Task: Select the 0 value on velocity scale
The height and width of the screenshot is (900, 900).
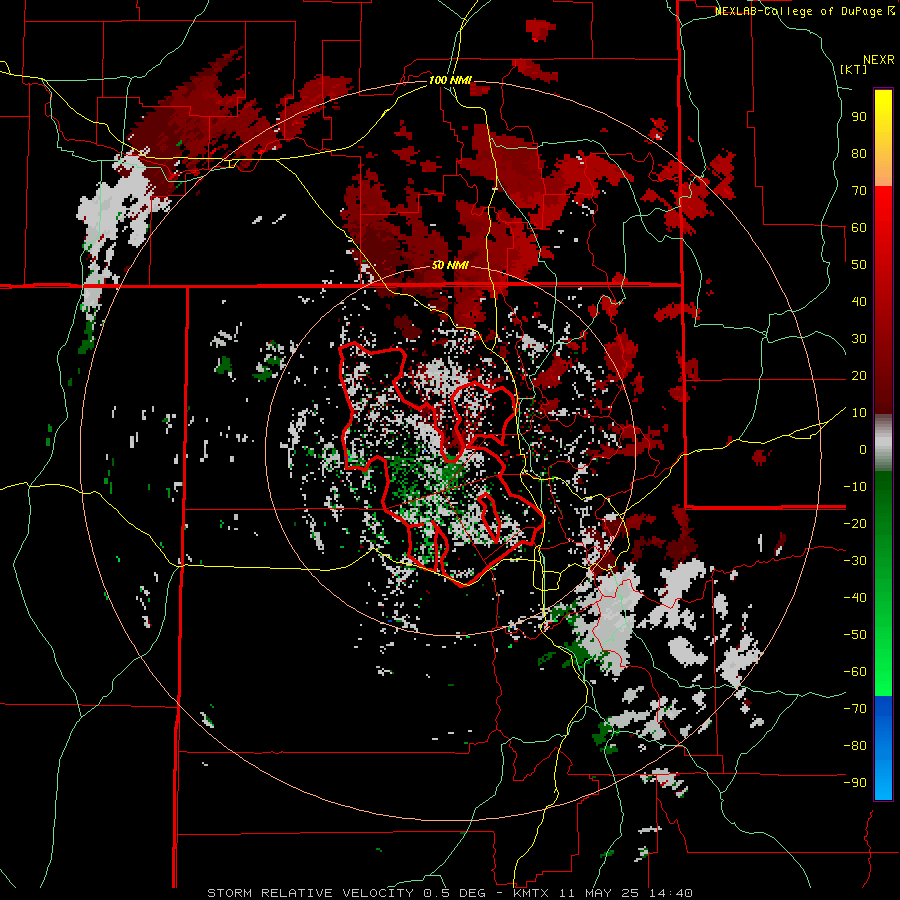Action: point(863,449)
